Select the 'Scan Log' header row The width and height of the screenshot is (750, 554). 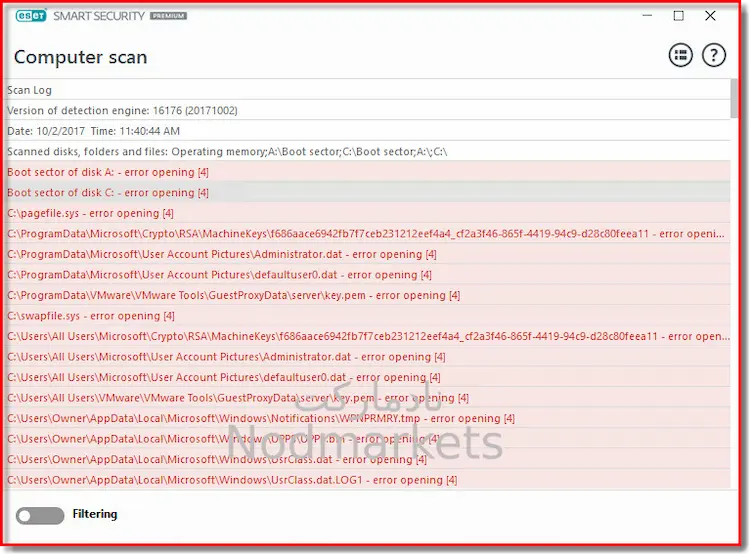(x=367, y=89)
